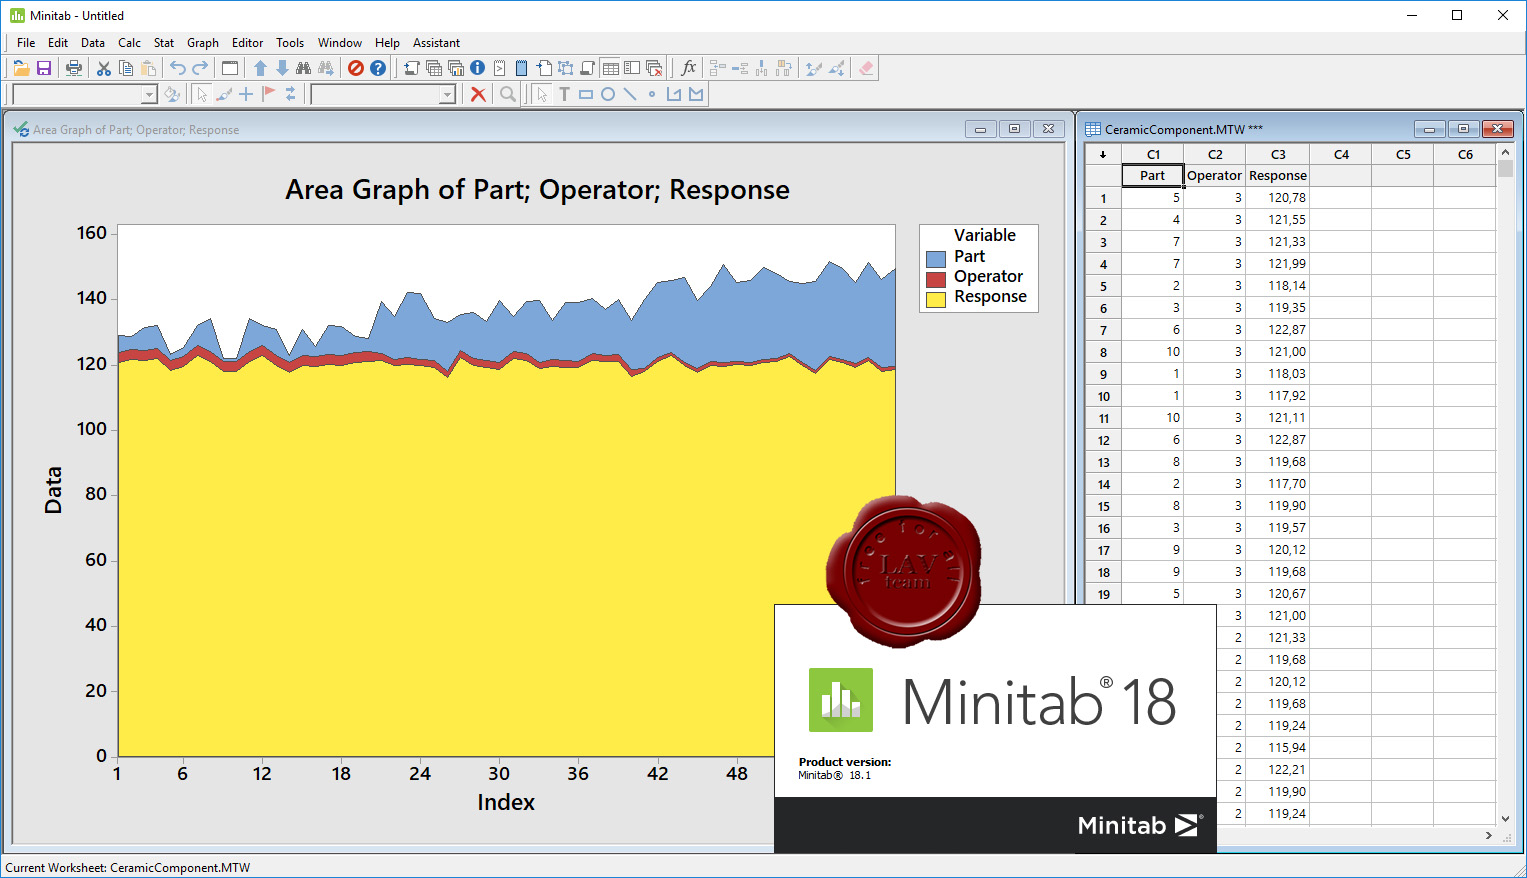Image resolution: width=1527 pixels, height=878 pixels.
Task: Open Help with the blue question mark icon
Action: pyautogui.click(x=378, y=68)
